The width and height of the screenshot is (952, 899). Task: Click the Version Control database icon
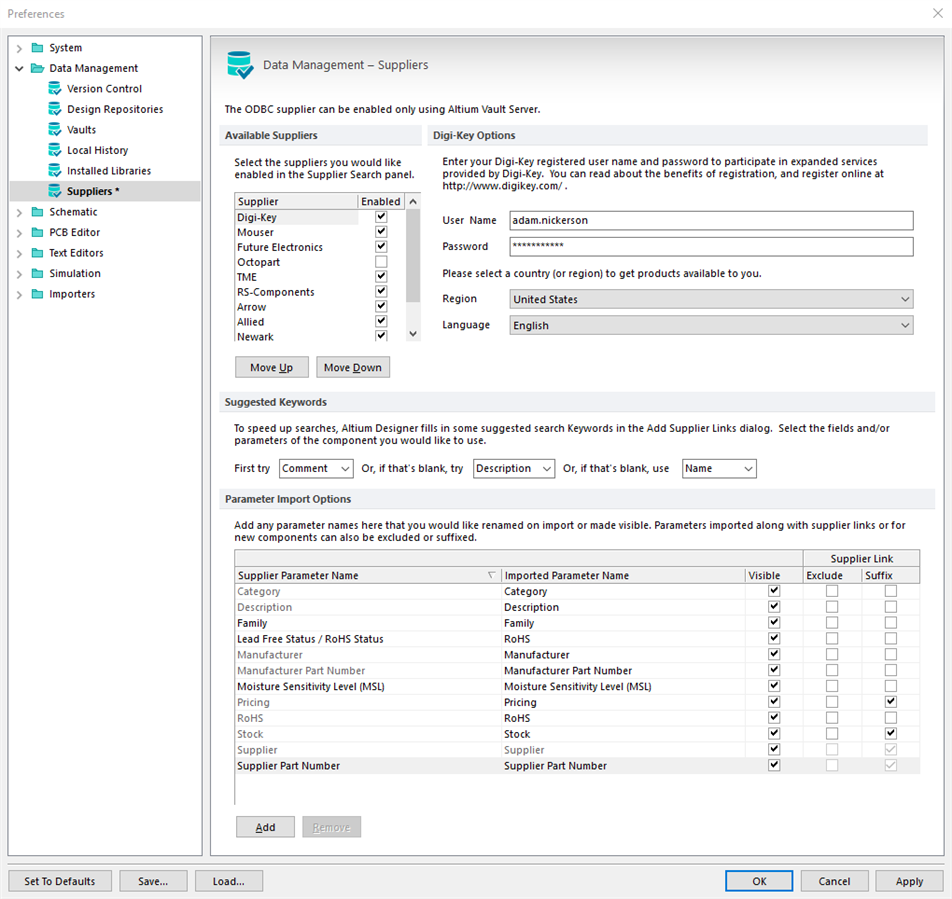point(55,89)
